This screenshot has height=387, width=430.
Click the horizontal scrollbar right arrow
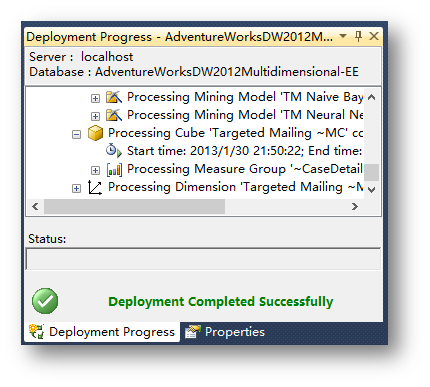[x=355, y=207]
